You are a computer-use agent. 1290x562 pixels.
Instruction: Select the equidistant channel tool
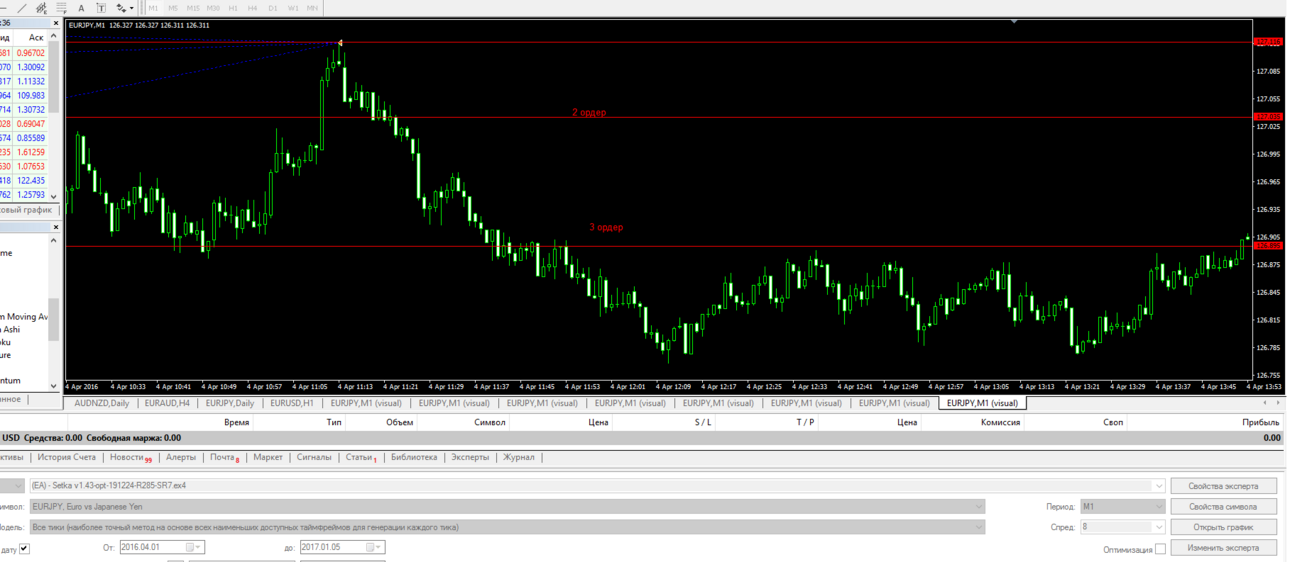click(x=41, y=8)
